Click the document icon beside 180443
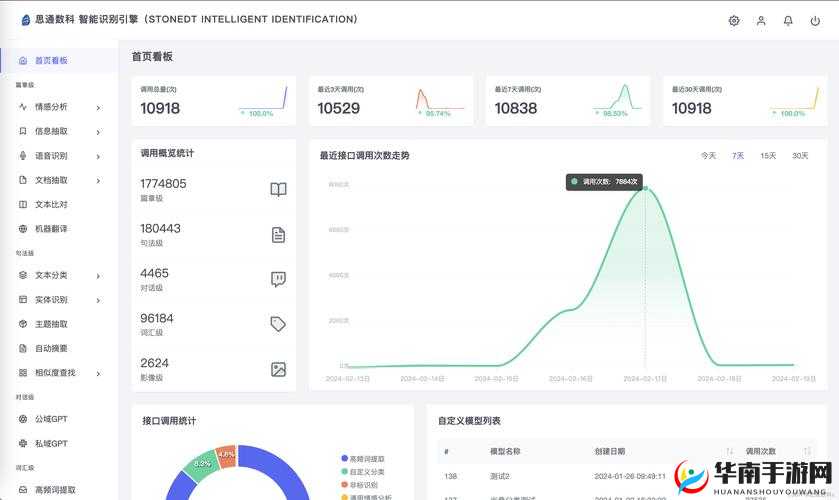 point(278,234)
